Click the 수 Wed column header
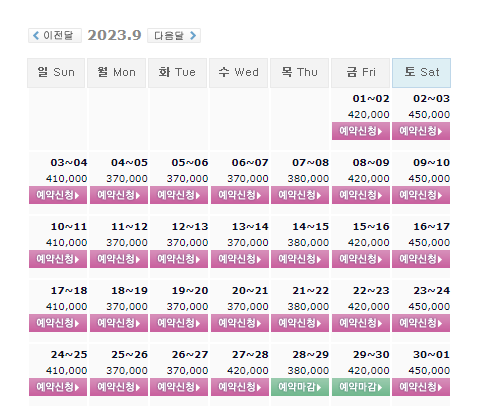The image size is (478, 418). (x=238, y=73)
